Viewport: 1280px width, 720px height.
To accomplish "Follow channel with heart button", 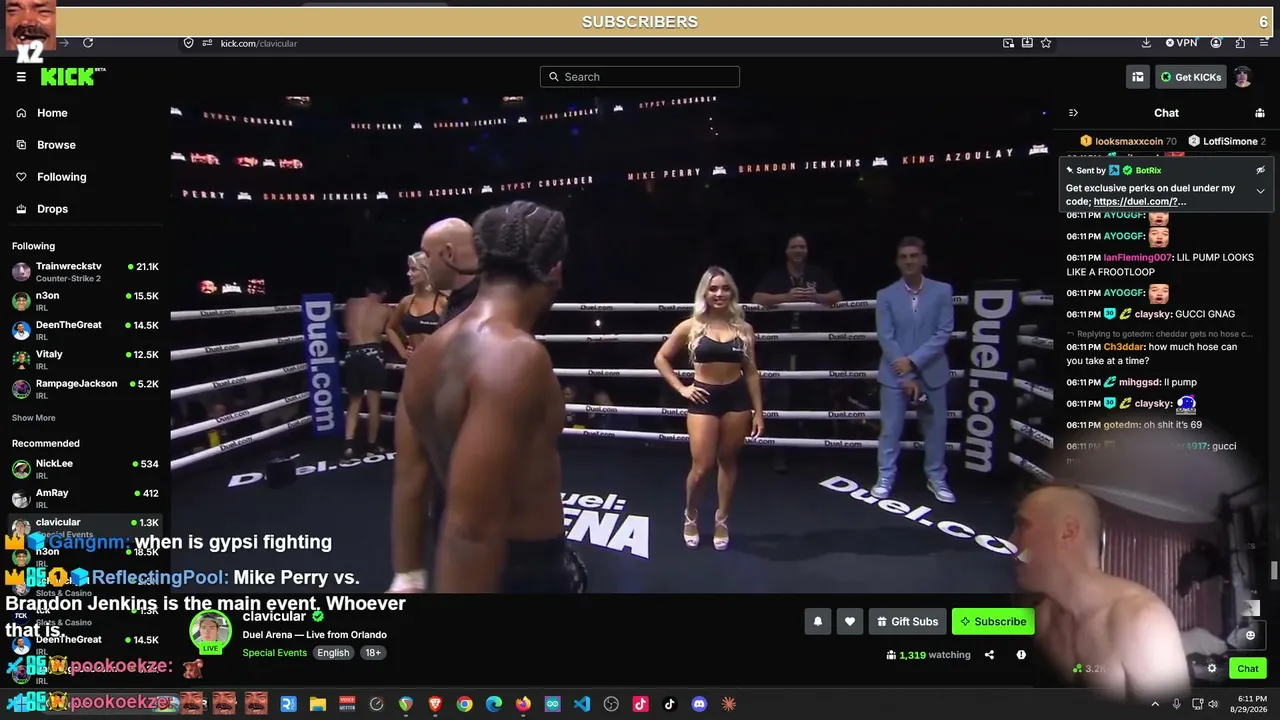I will tap(849, 621).
